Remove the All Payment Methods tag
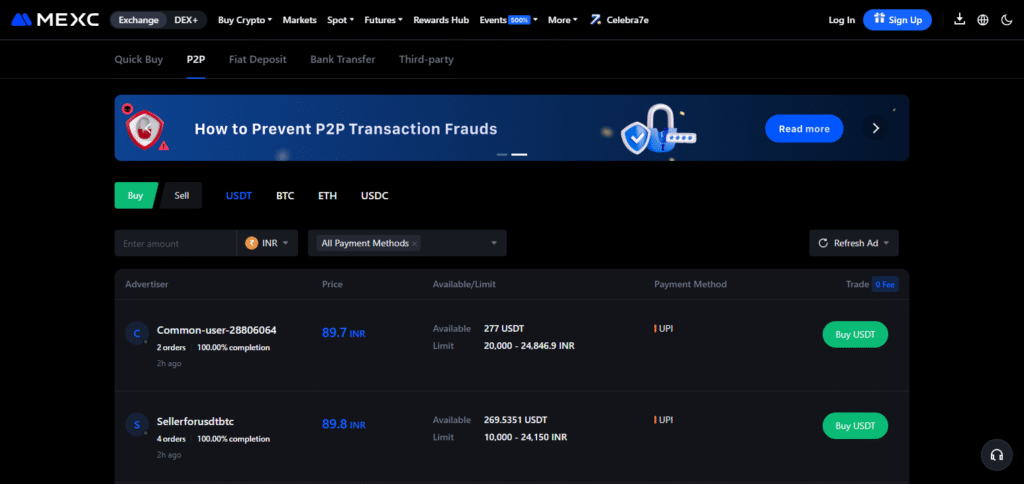 [x=415, y=244]
